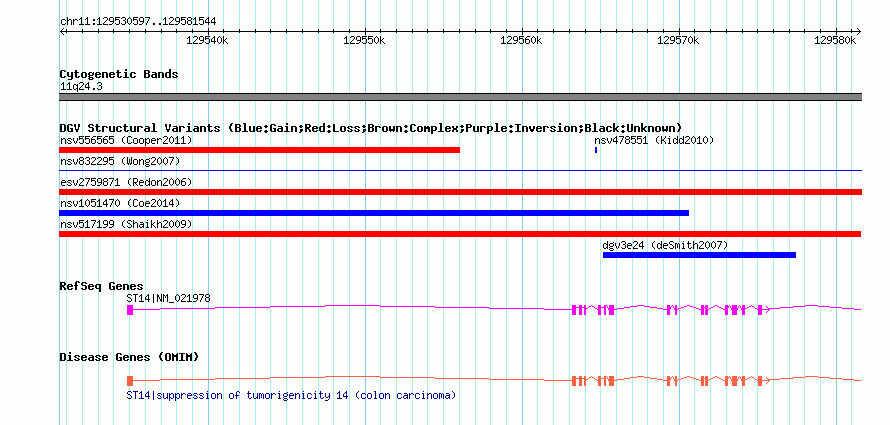Open variant nsv517199 (Shaikh2009) label
The image size is (890, 425).
coord(126,224)
